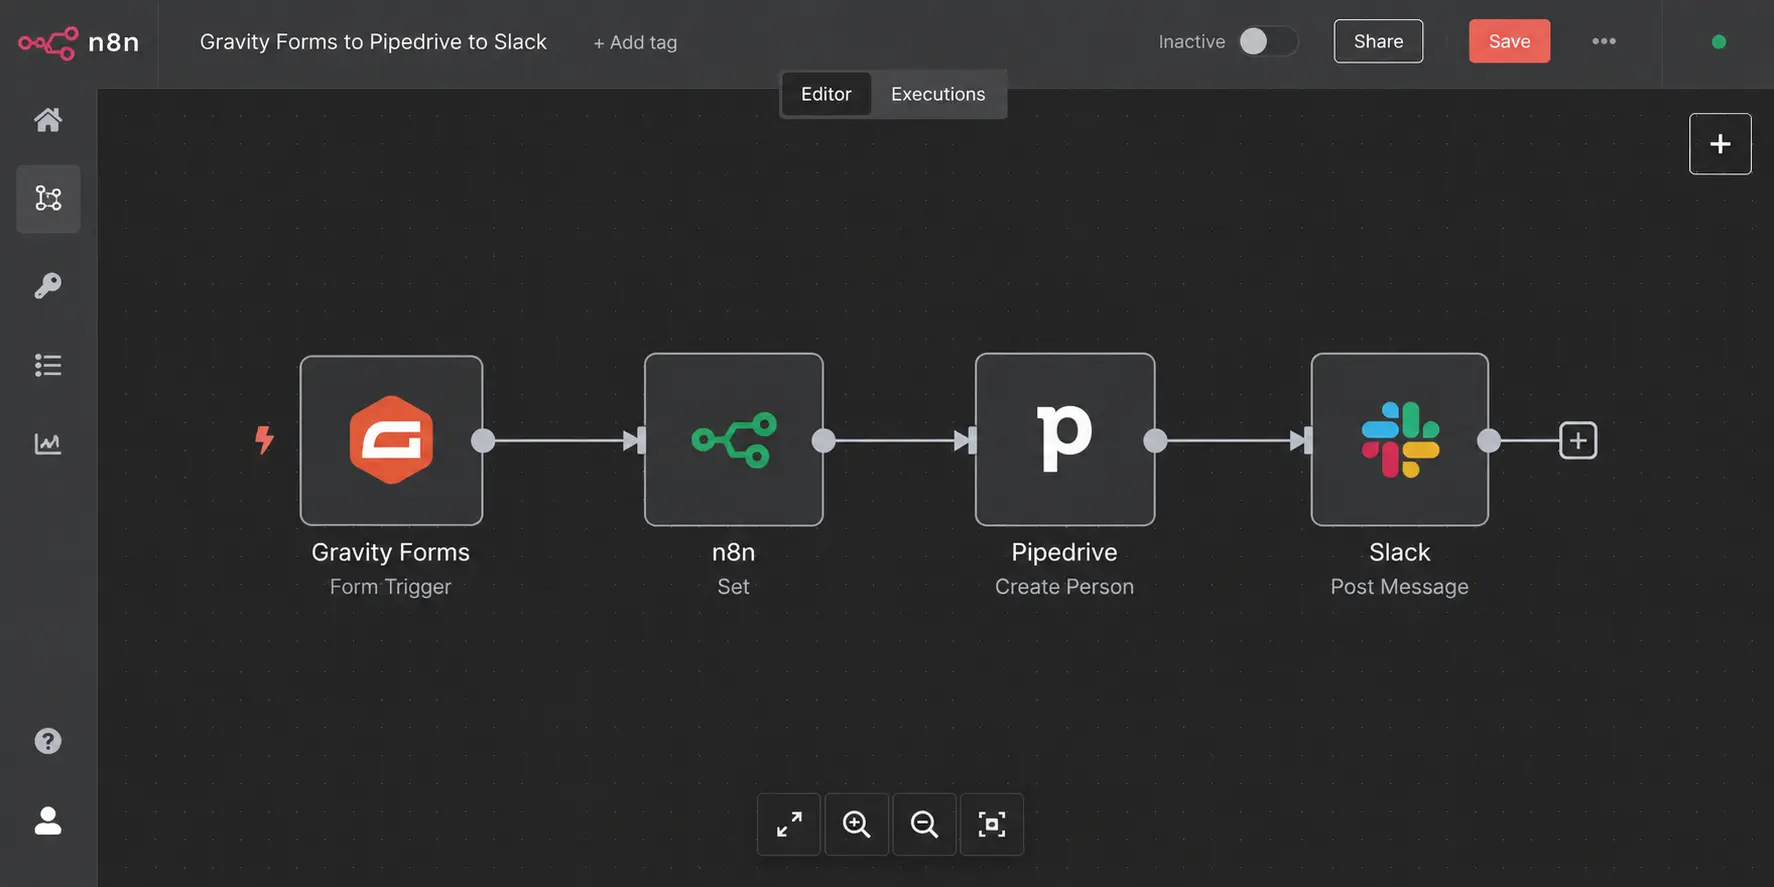
Task: Select the Gravity Forms trigger node
Action: point(391,440)
